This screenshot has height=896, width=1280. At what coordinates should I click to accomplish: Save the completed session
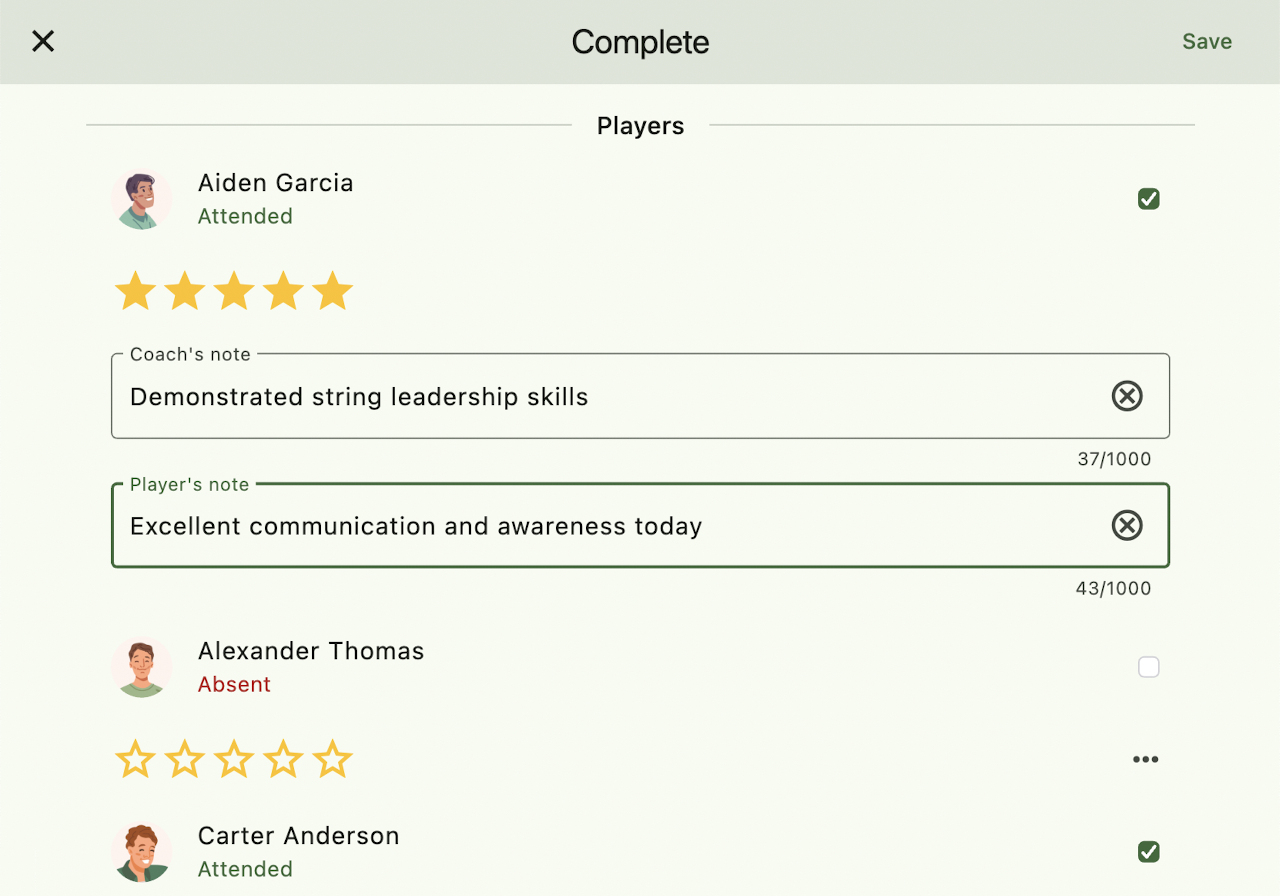pos(1206,41)
